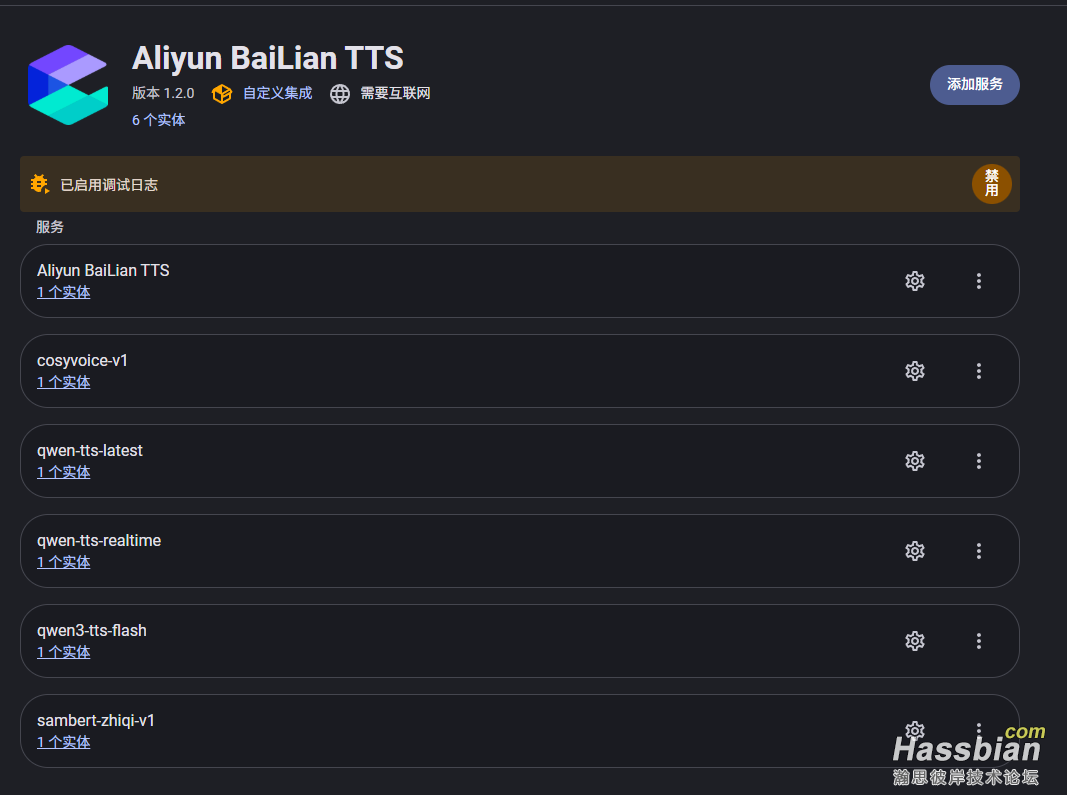This screenshot has width=1067, height=795.
Task: Click the gear icon for cosyvoice-v1
Action: 914,371
